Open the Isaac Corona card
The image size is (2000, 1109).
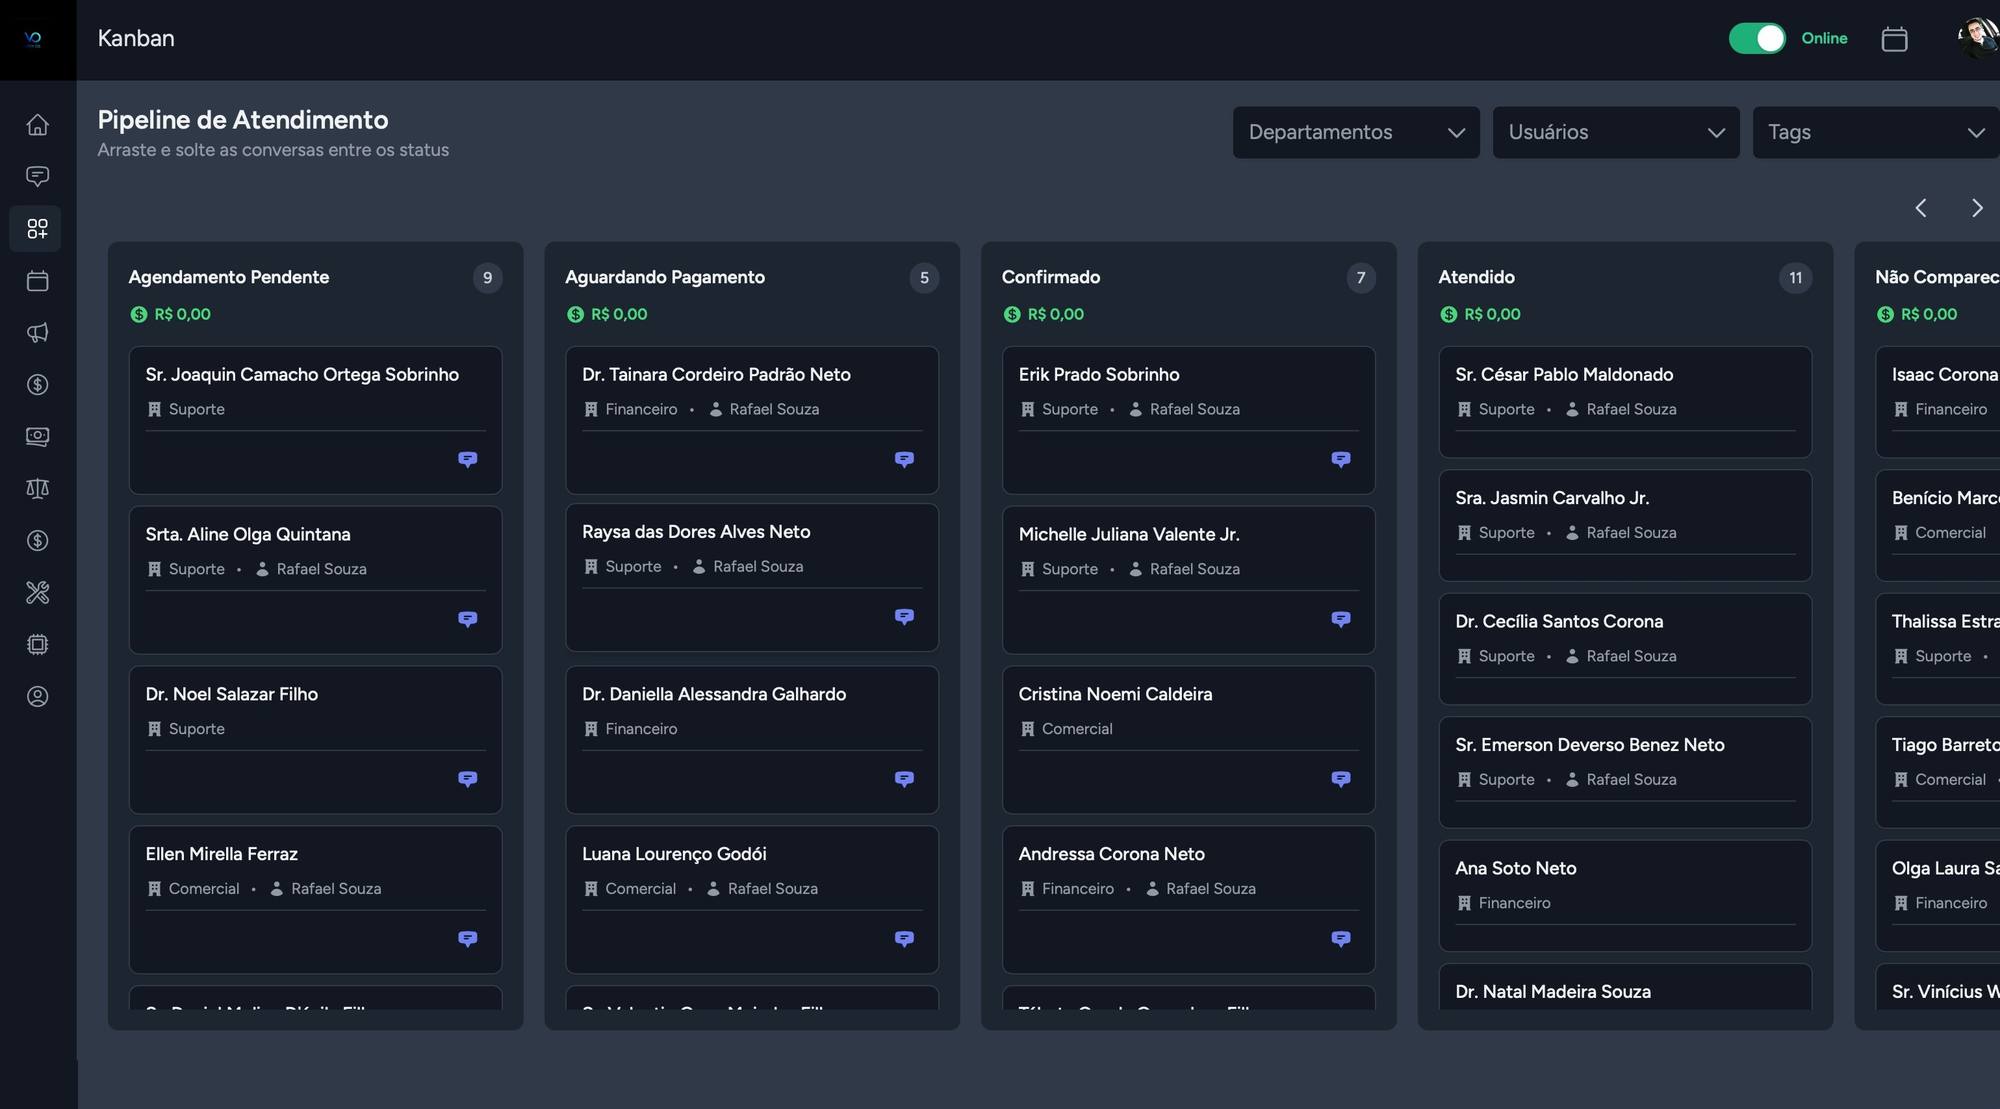tap(1937, 402)
